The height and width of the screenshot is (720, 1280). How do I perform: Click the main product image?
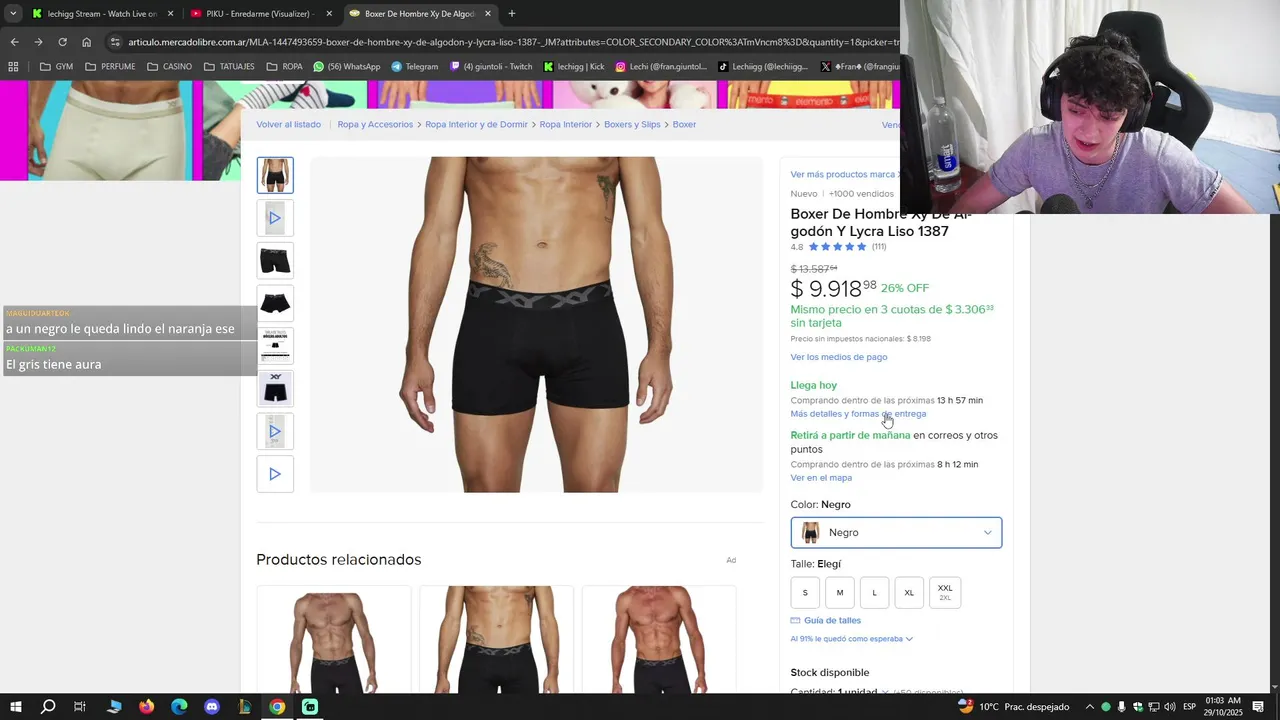coord(537,324)
